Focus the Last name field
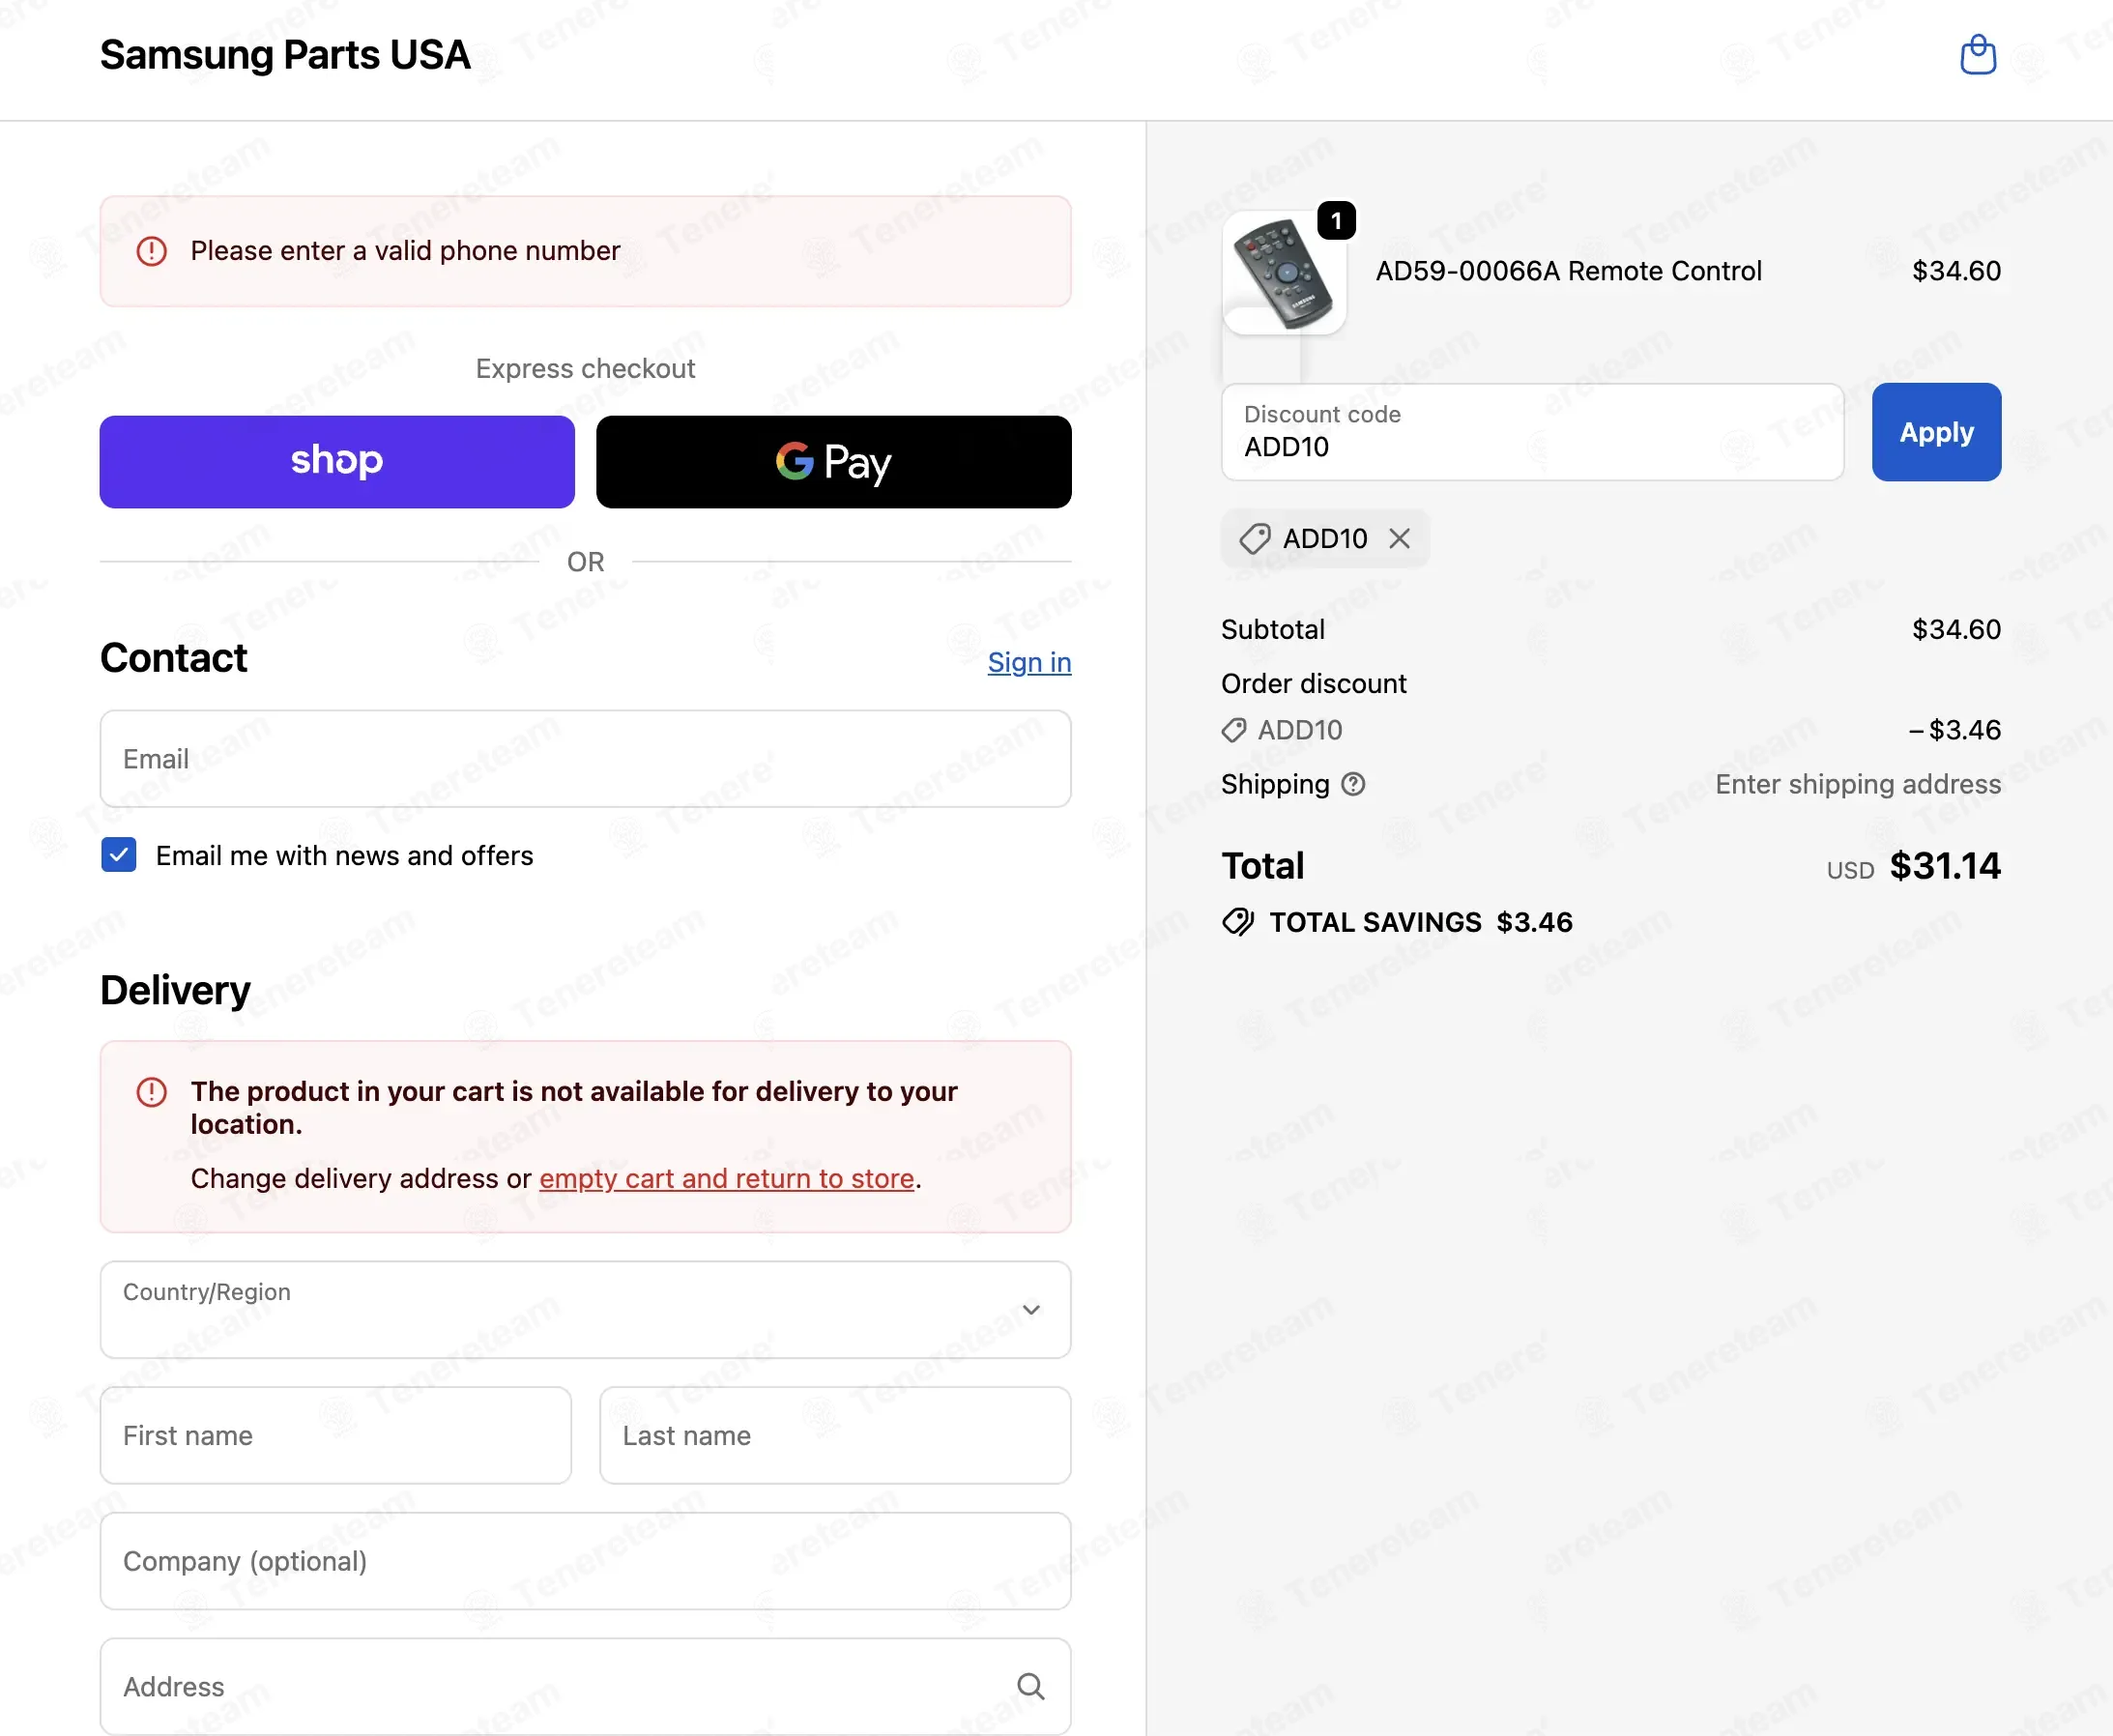 pos(835,1435)
